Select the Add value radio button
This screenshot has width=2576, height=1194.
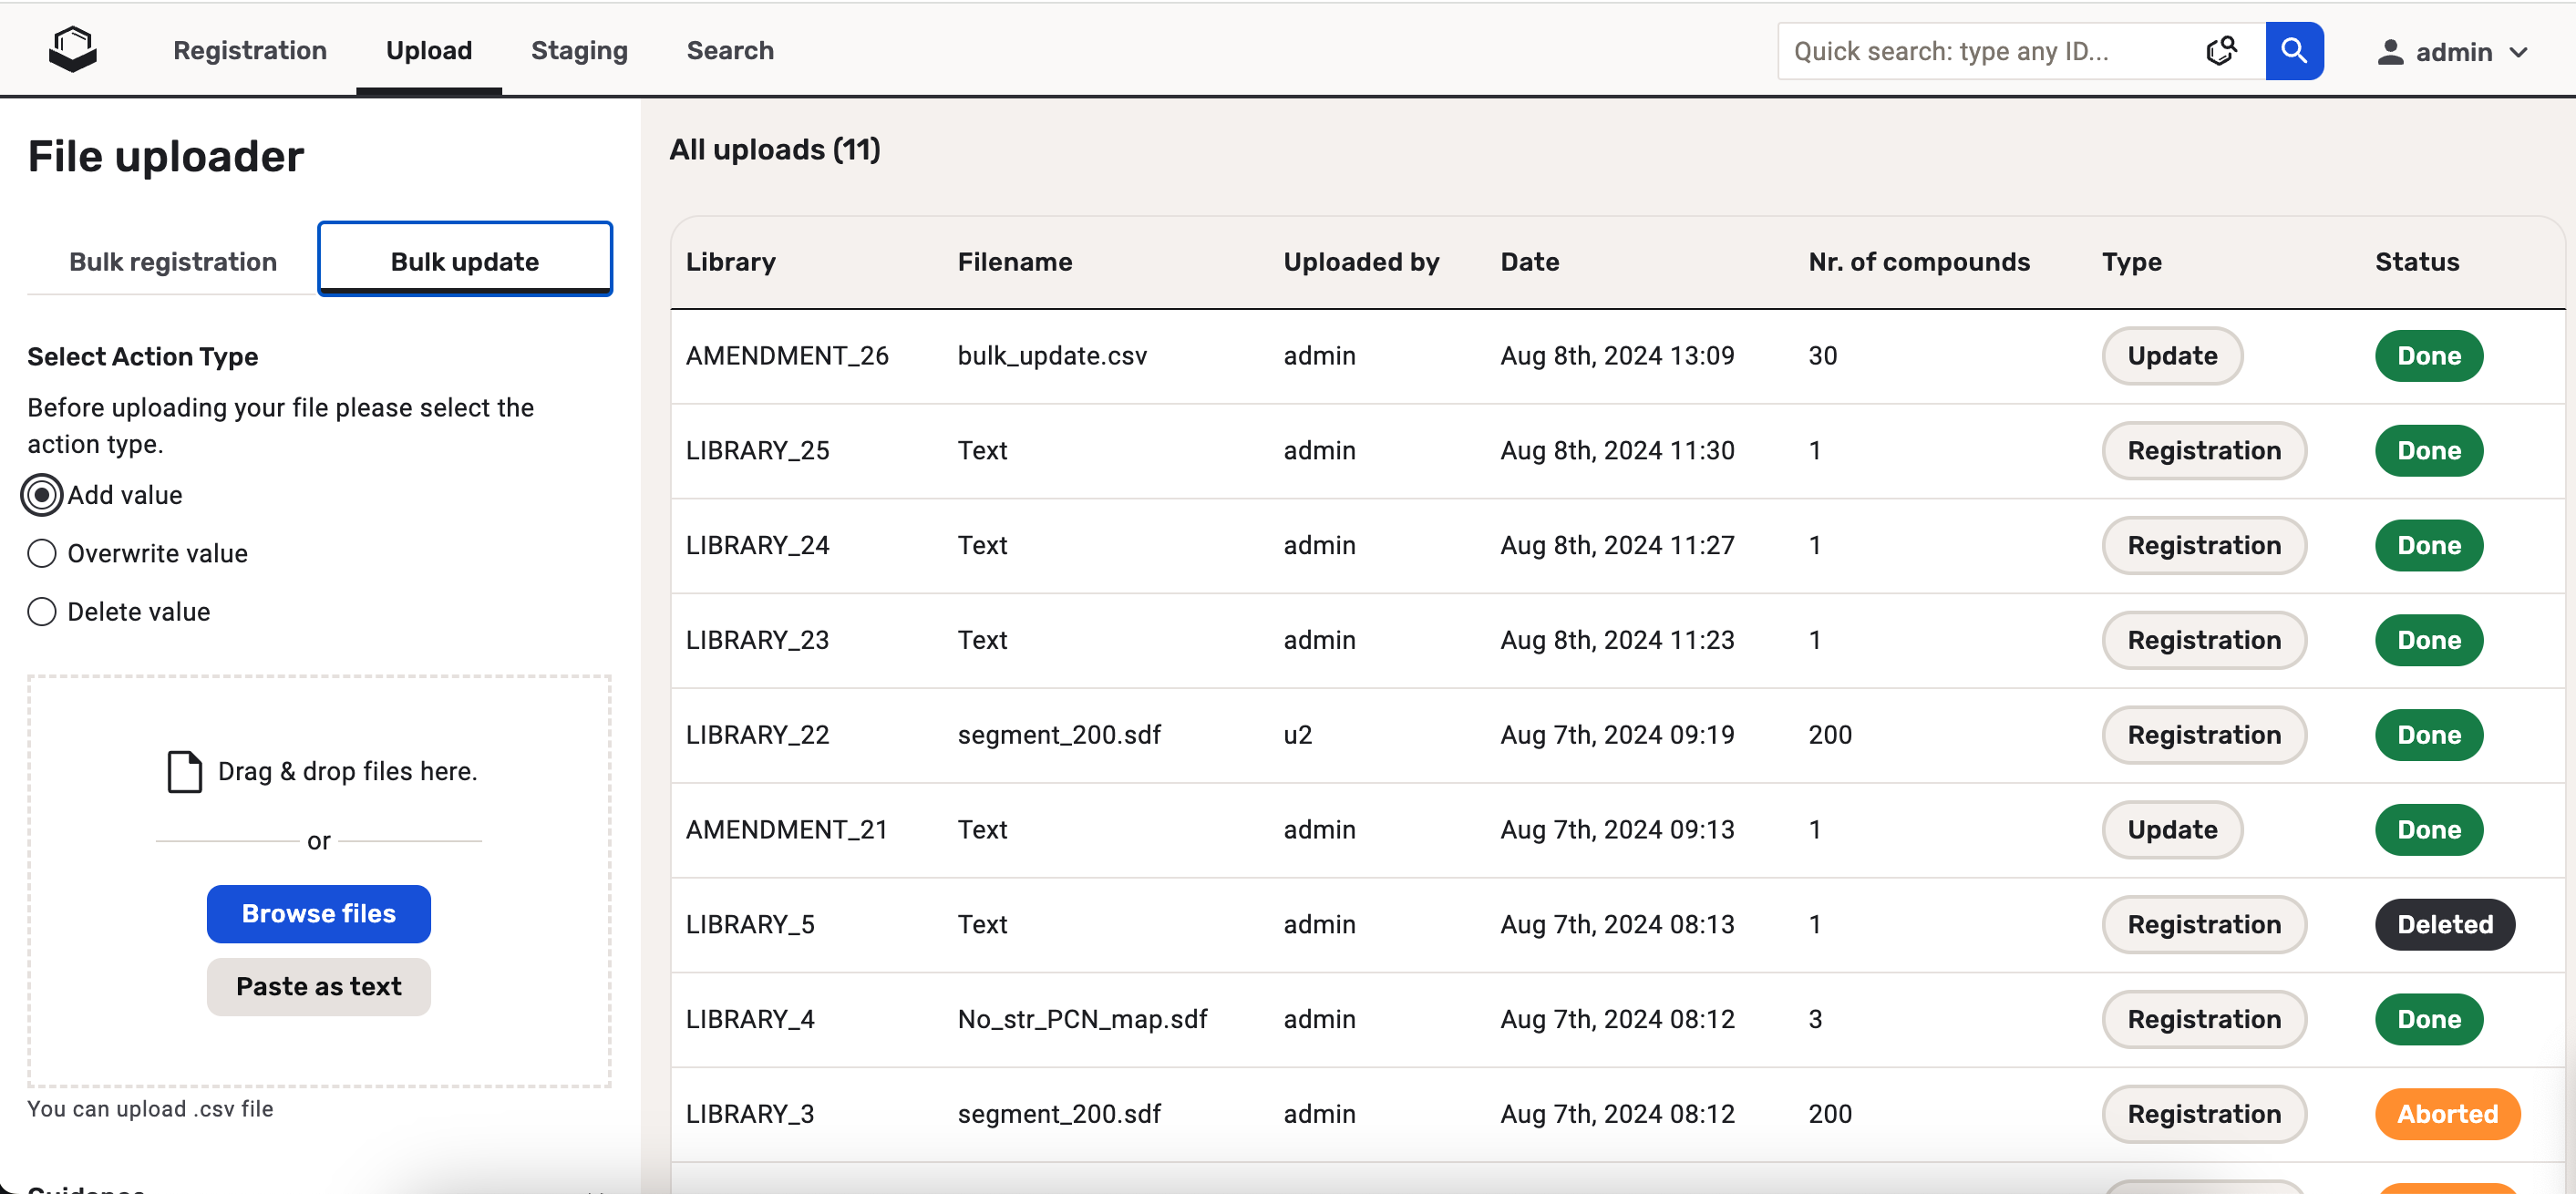point(42,495)
